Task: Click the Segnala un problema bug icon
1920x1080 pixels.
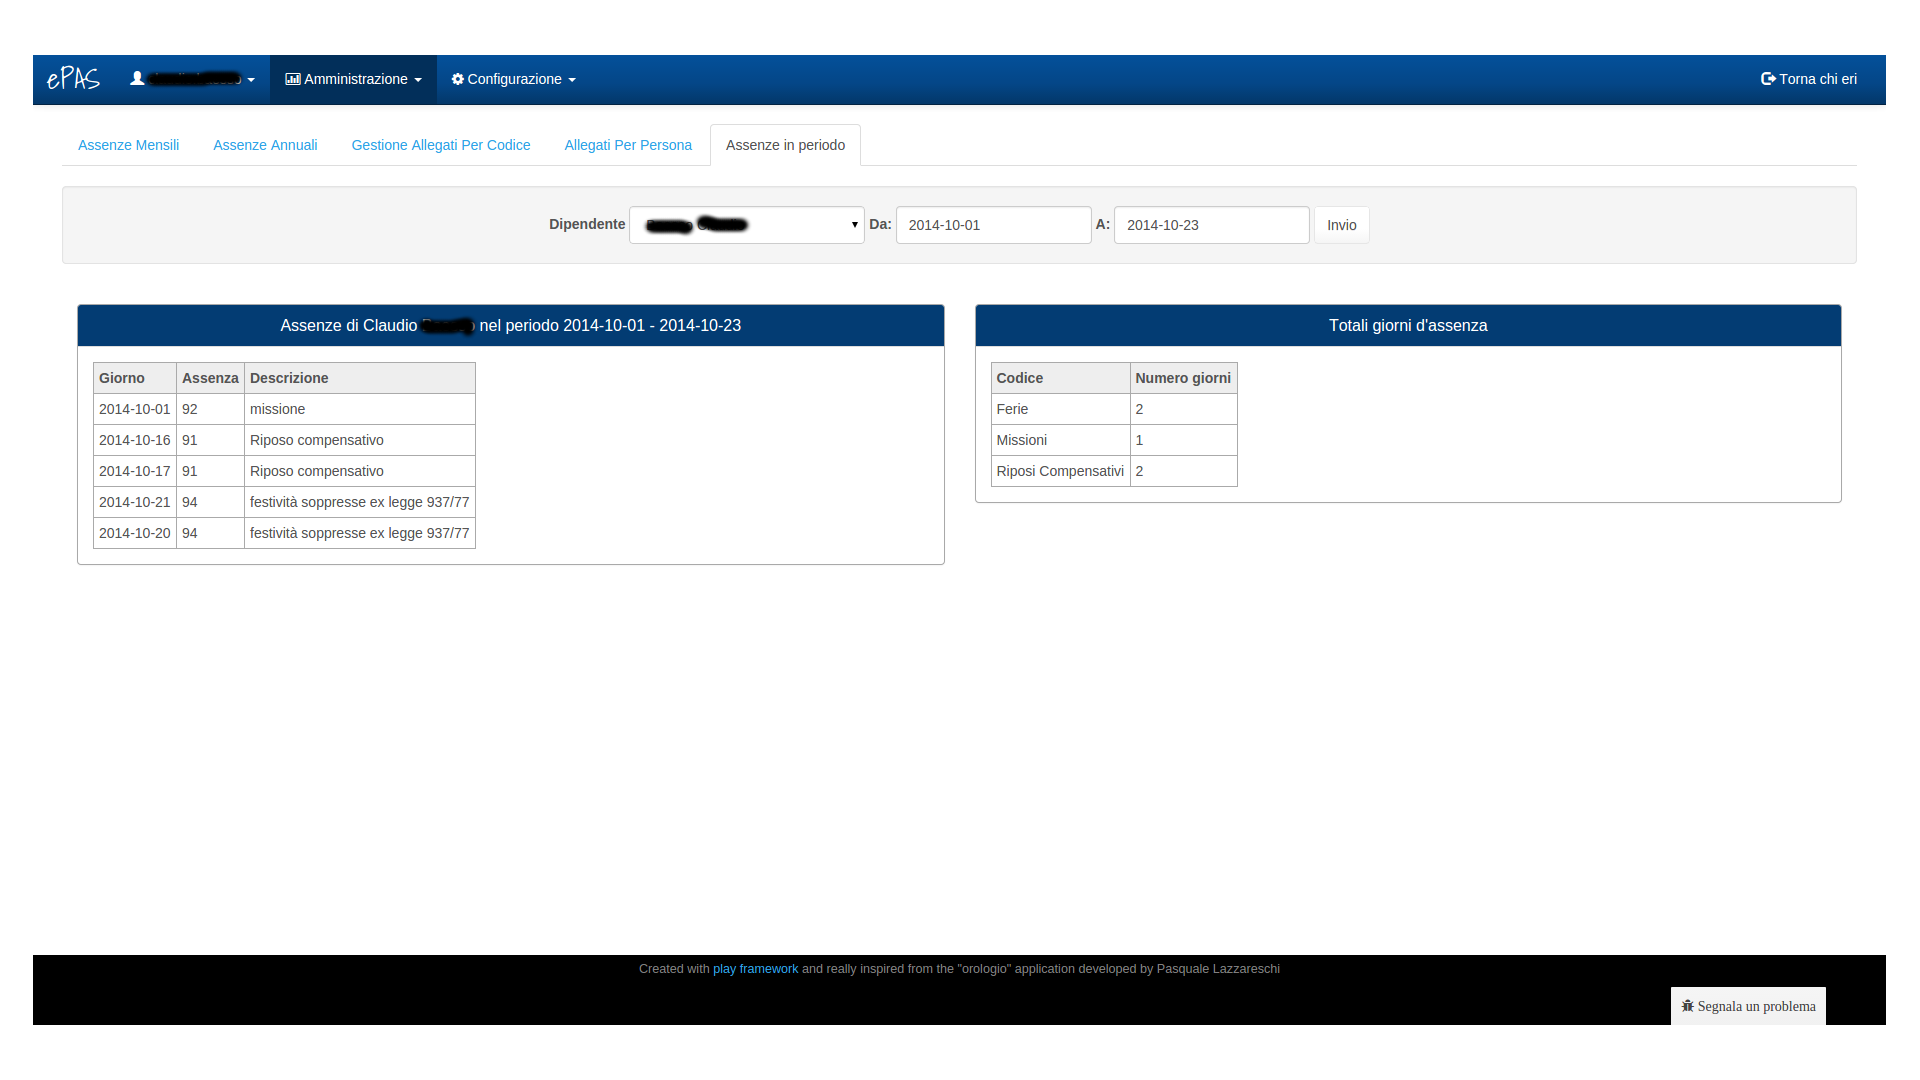Action: point(1688,1006)
